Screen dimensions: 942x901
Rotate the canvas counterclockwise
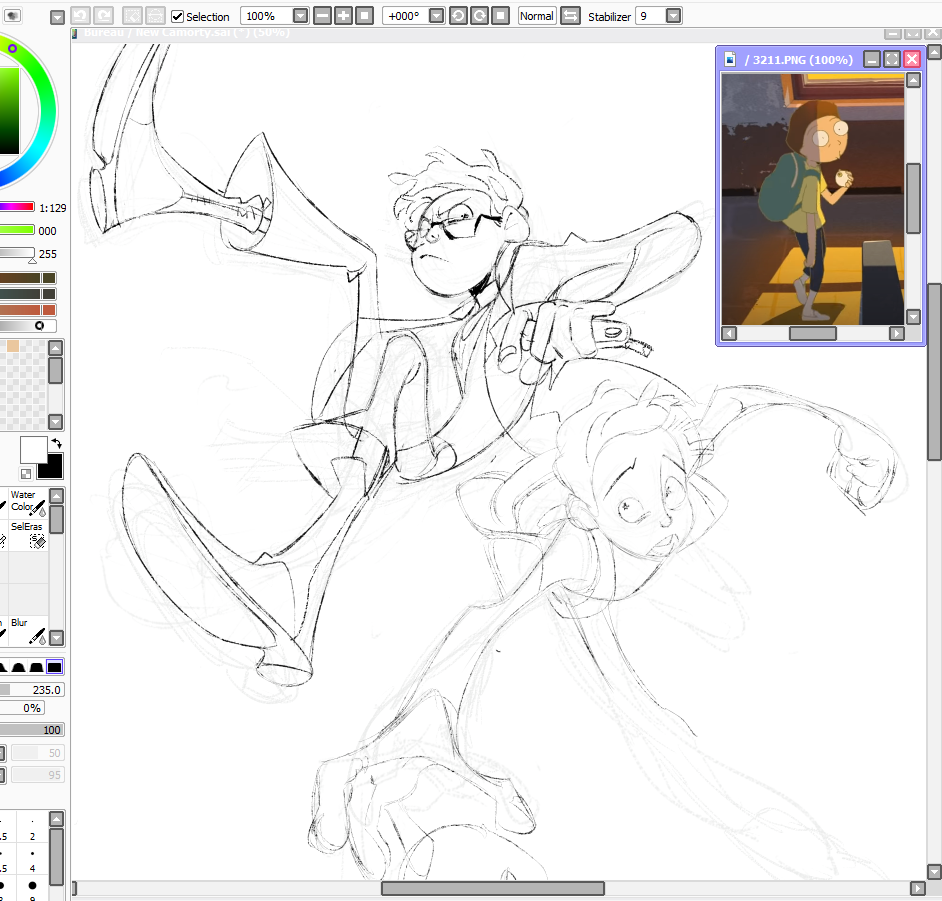point(458,16)
